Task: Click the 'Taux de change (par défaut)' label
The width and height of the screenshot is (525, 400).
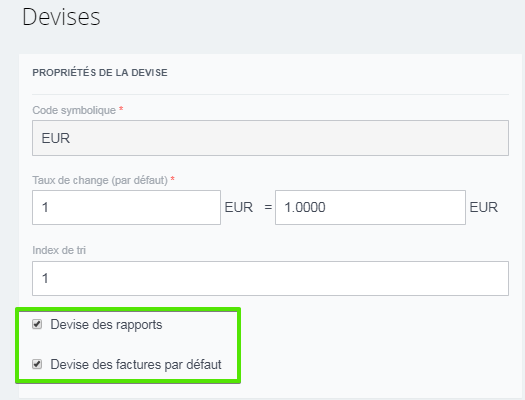Action: click(x=100, y=180)
